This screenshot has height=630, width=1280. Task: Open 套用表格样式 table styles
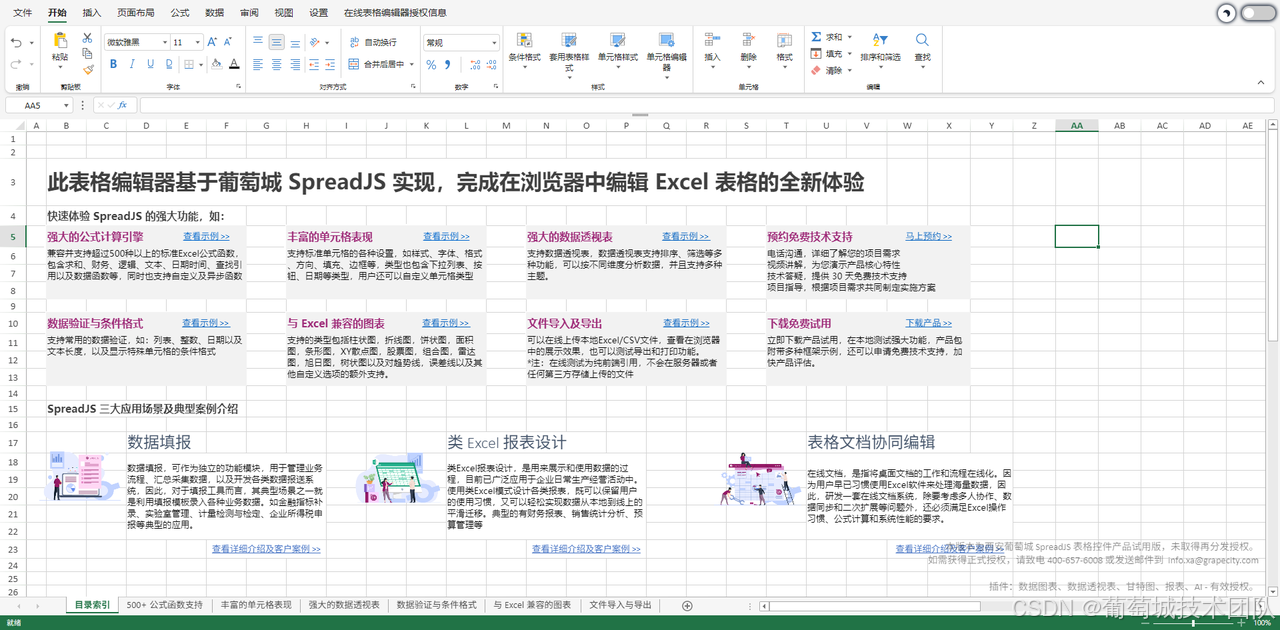pos(569,57)
